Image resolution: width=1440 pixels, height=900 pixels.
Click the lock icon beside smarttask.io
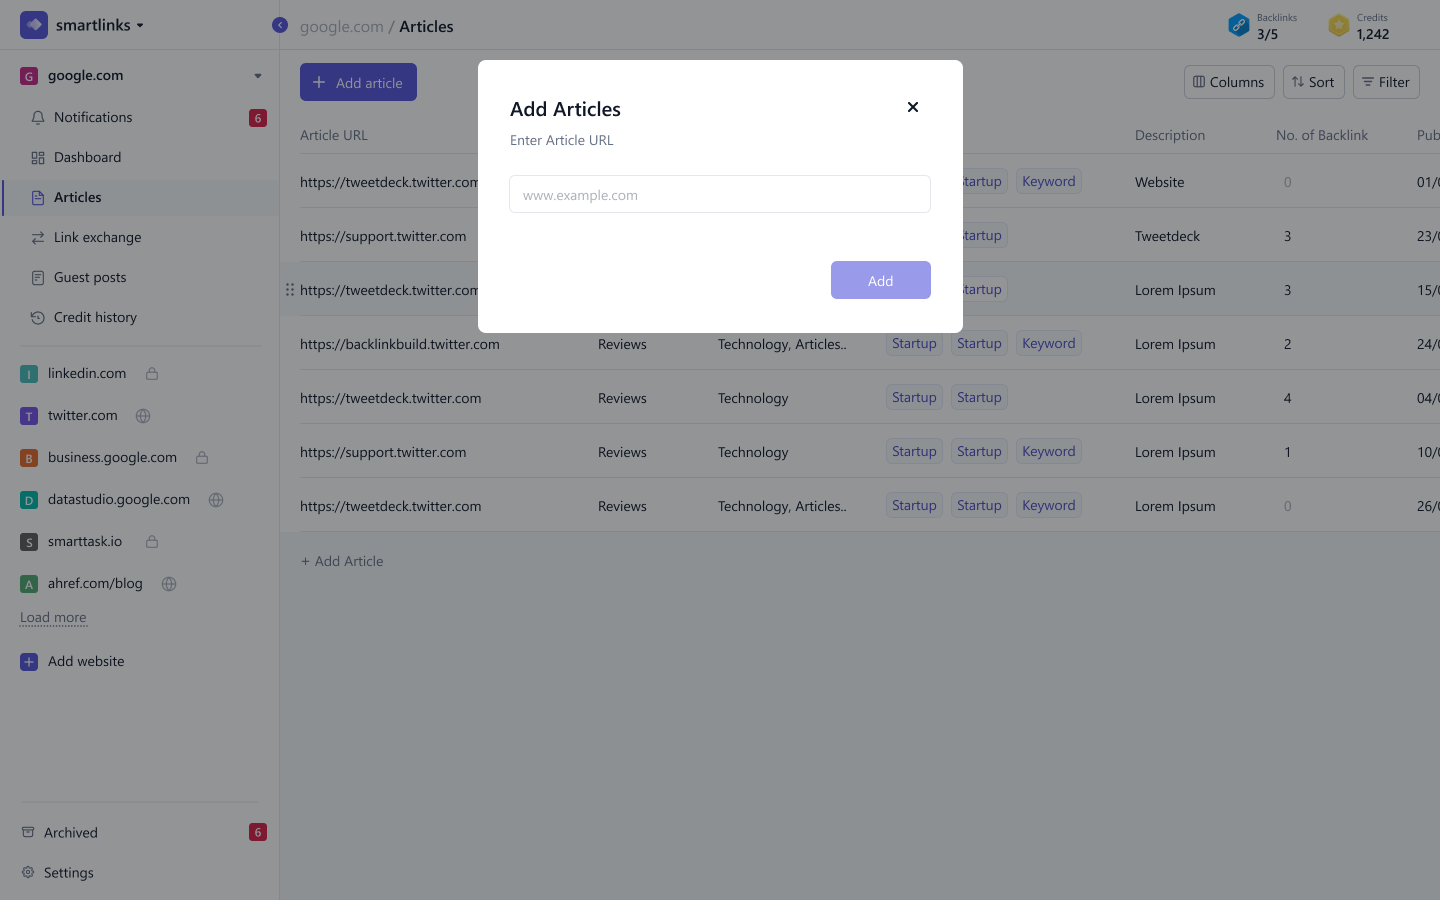(152, 542)
